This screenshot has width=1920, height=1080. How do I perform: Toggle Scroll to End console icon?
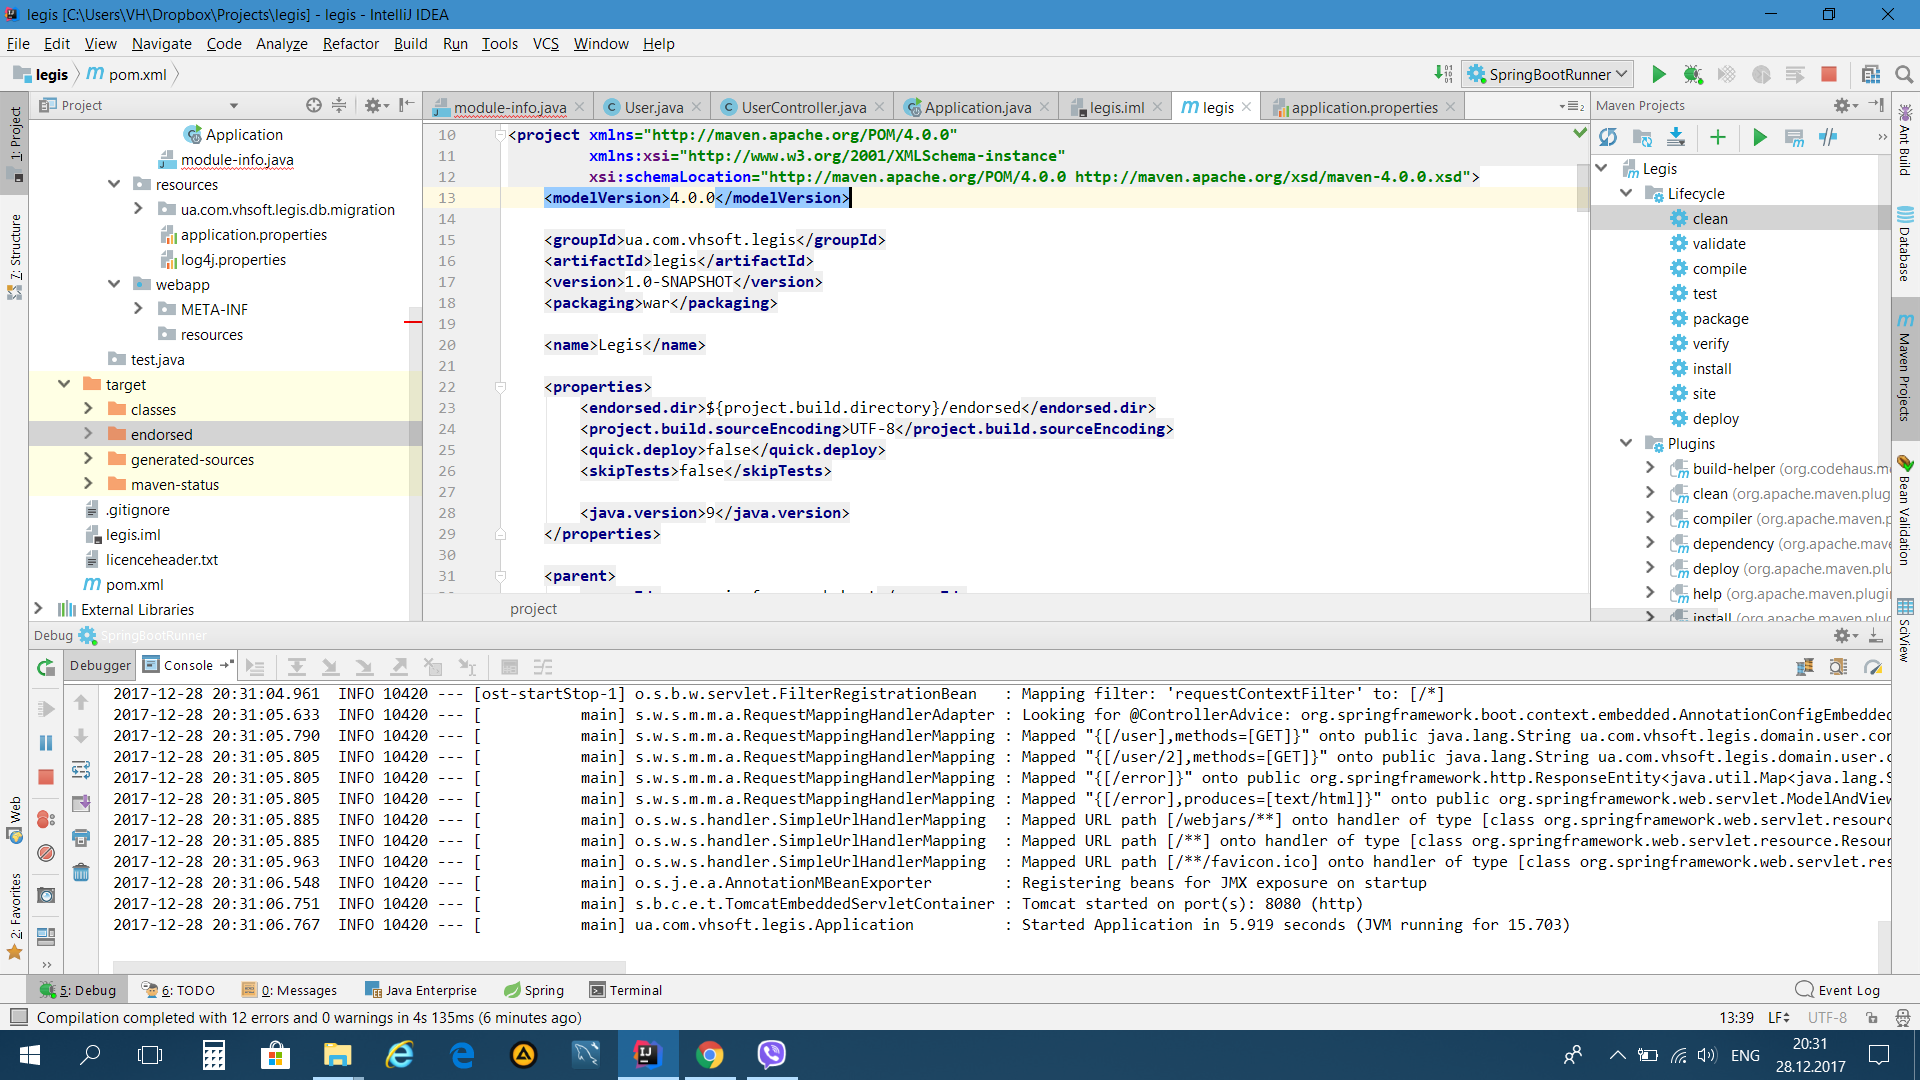pyautogui.click(x=81, y=804)
